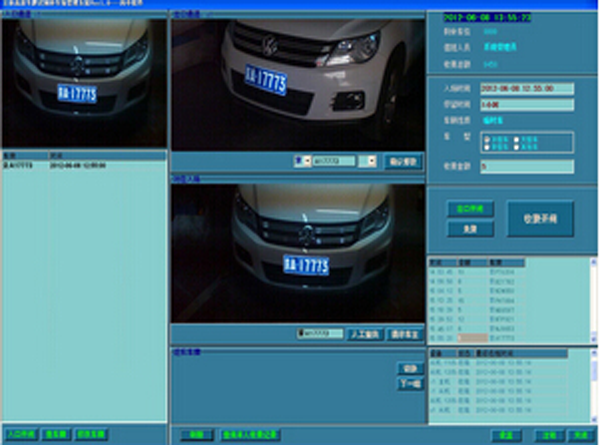Viewport: 600px width, 445px height.
Task: Click the upper button in the vehicle queue panel
Action: [x=410, y=368]
